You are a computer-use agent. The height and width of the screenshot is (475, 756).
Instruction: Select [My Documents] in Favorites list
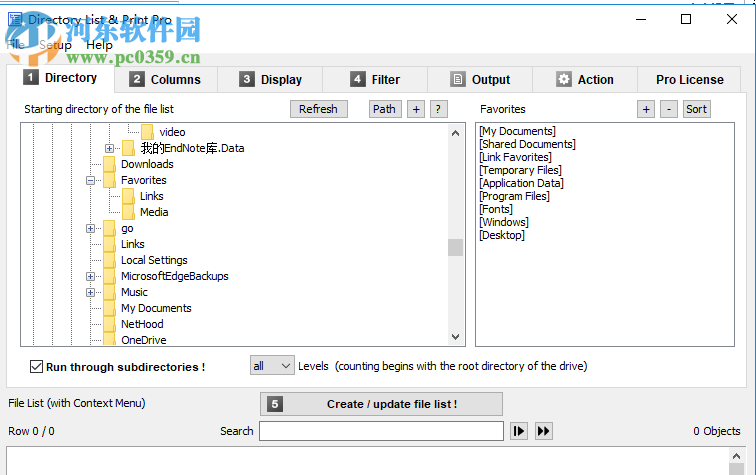click(x=517, y=131)
